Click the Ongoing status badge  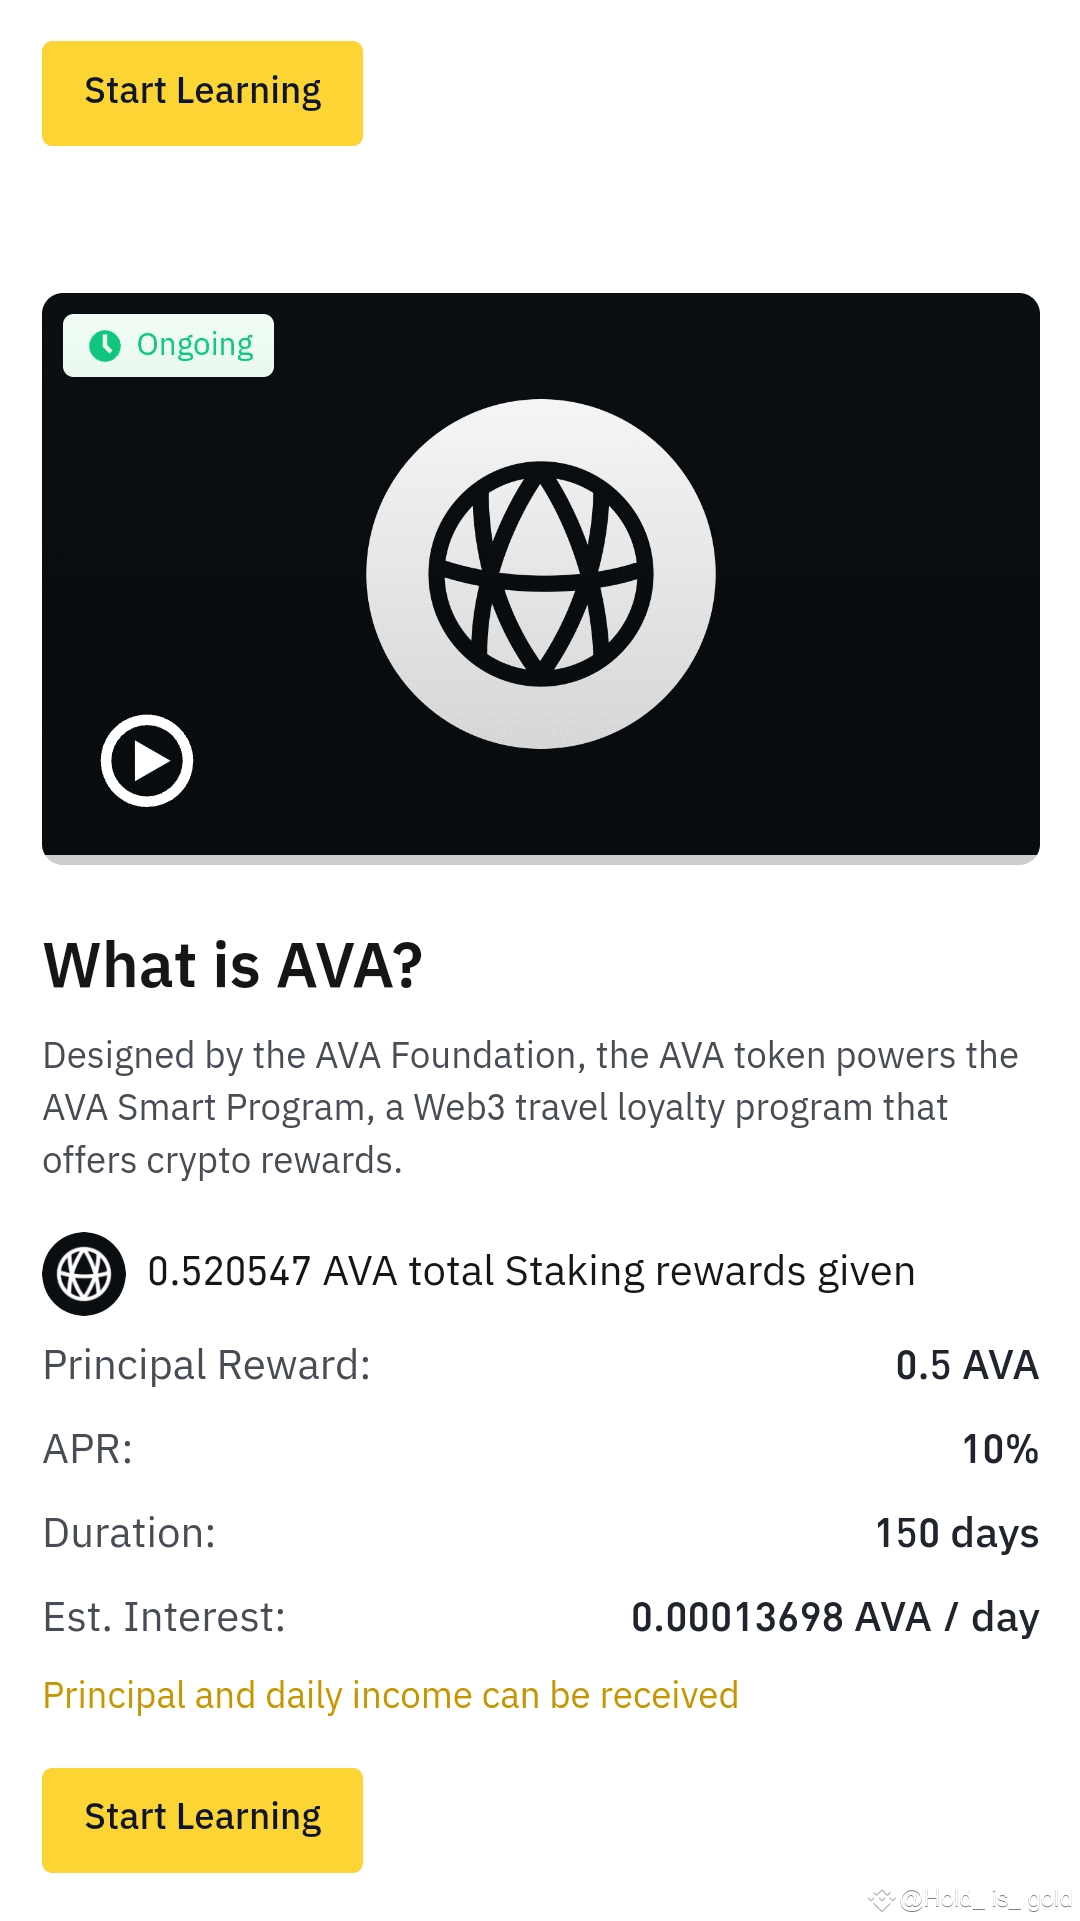tap(167, 344)
